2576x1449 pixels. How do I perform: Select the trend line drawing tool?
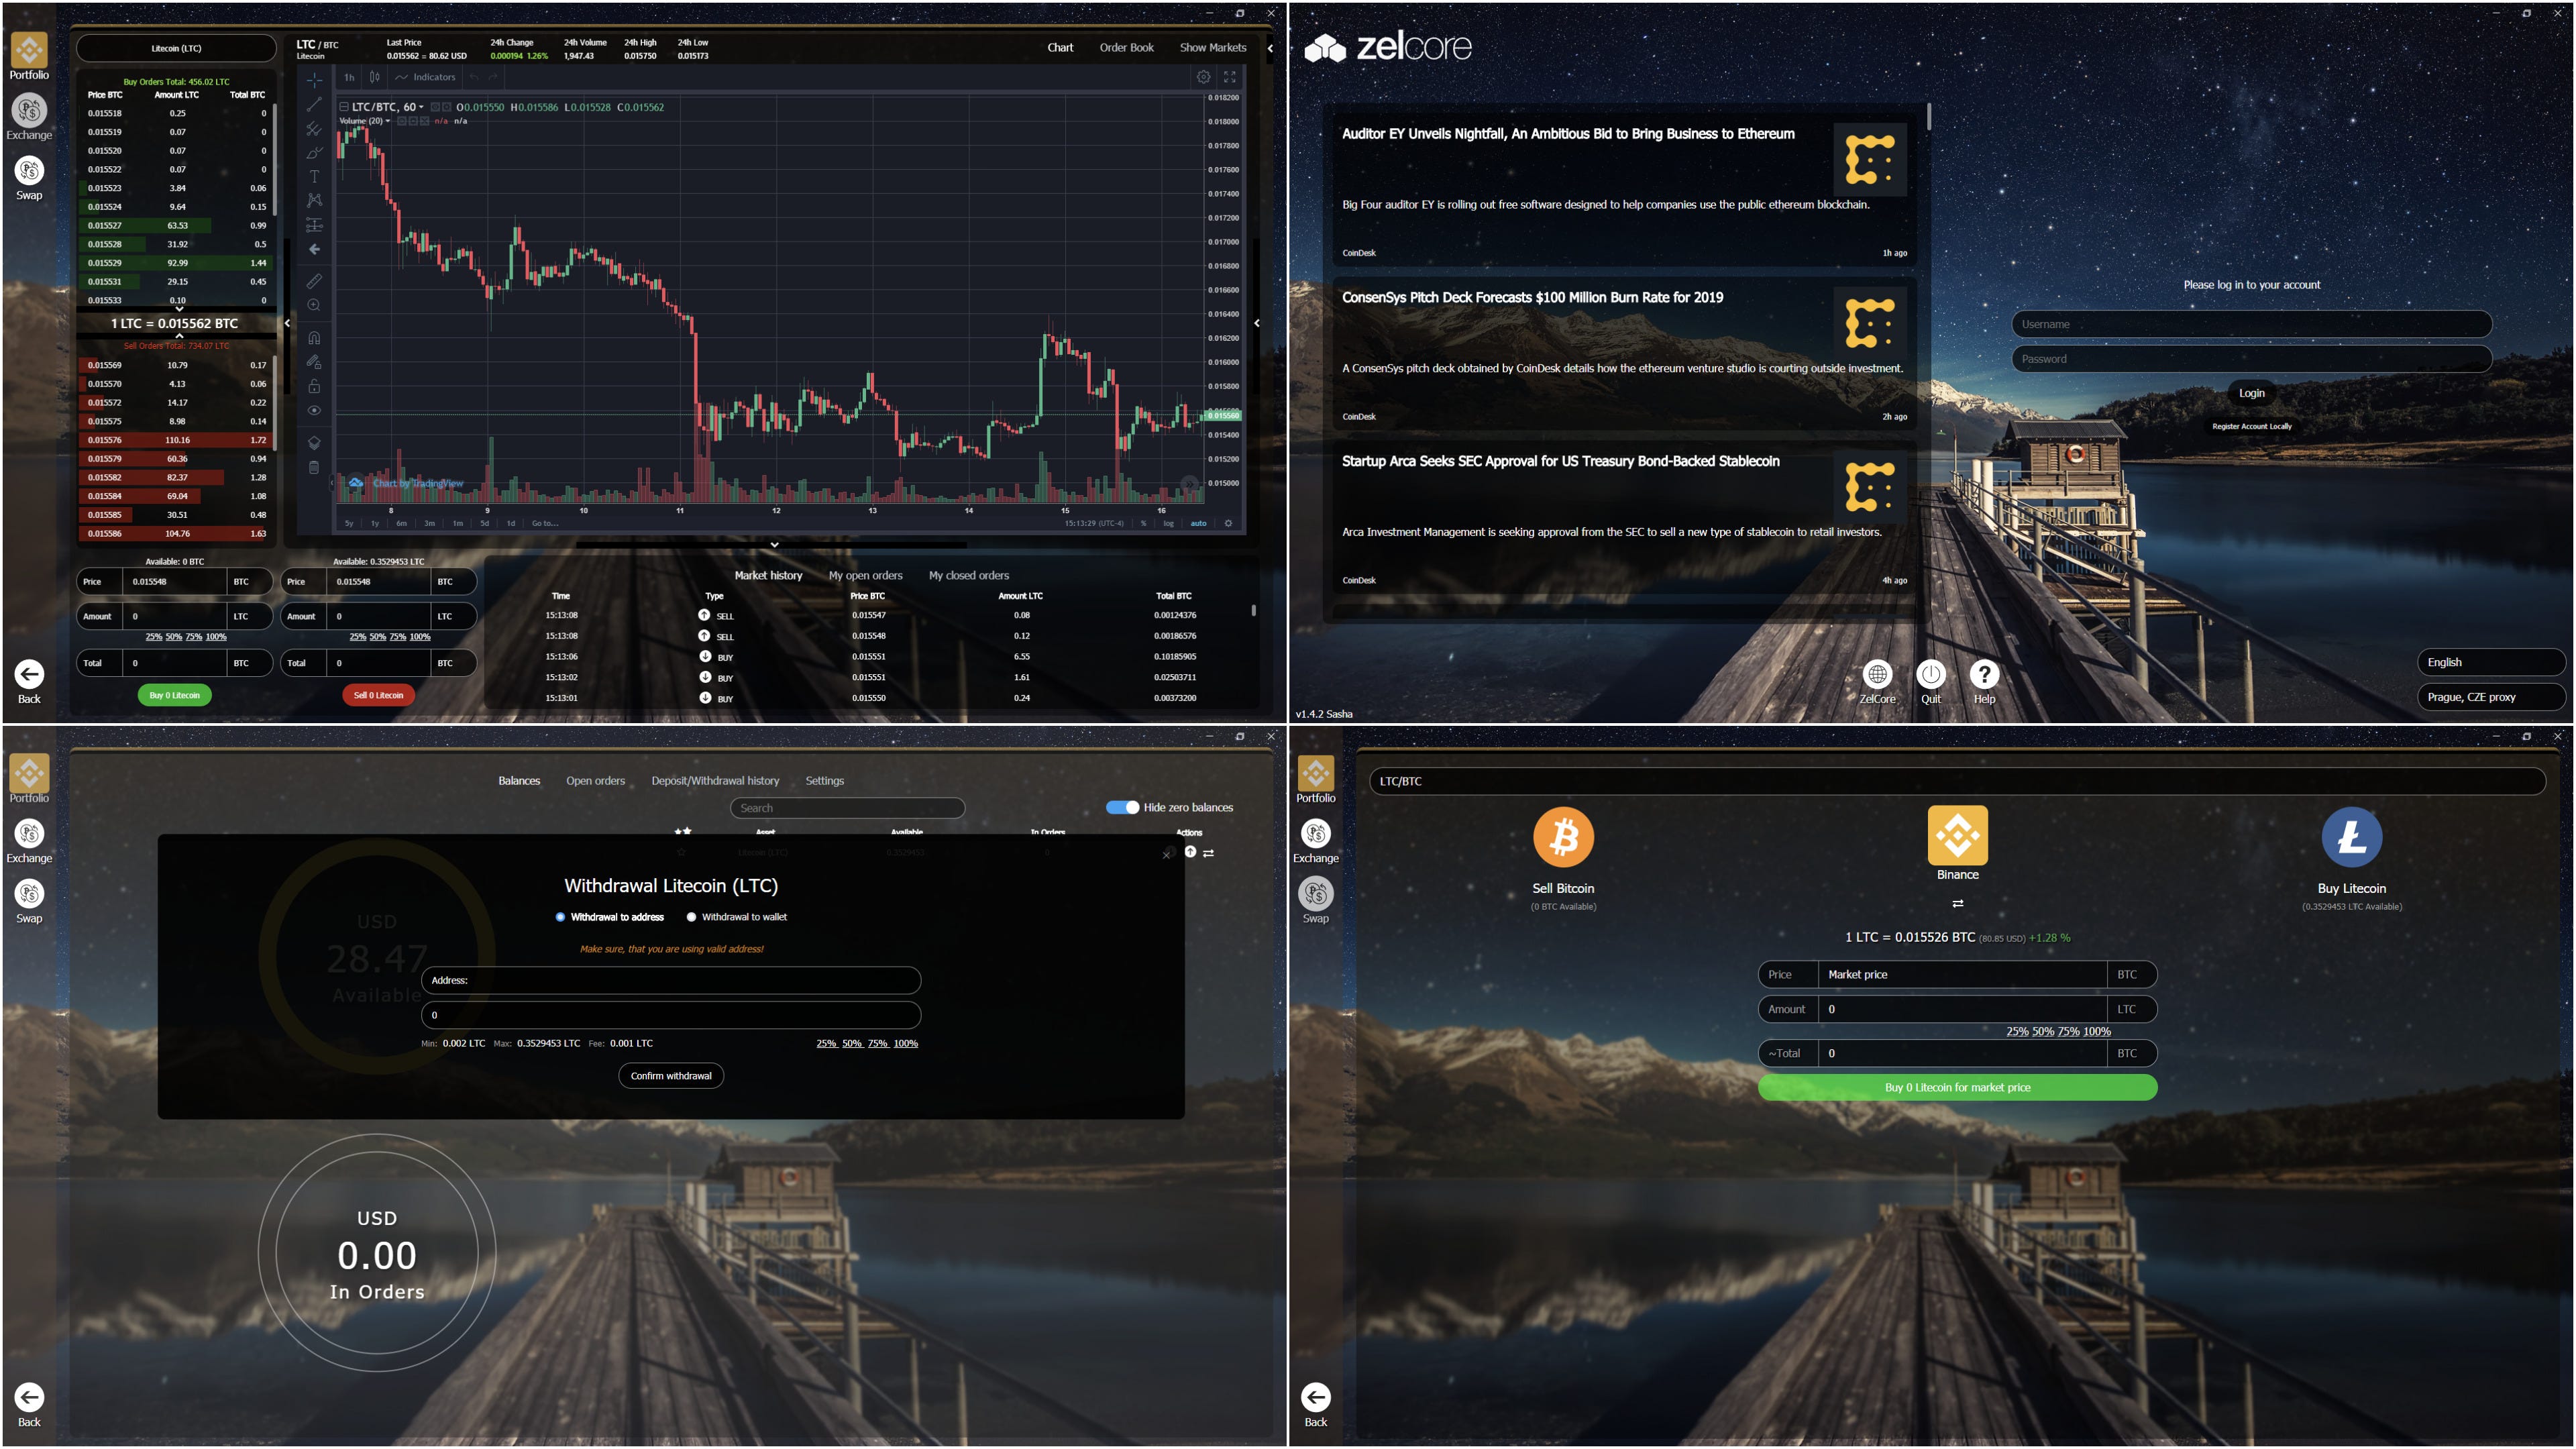[x=314, y=104]
